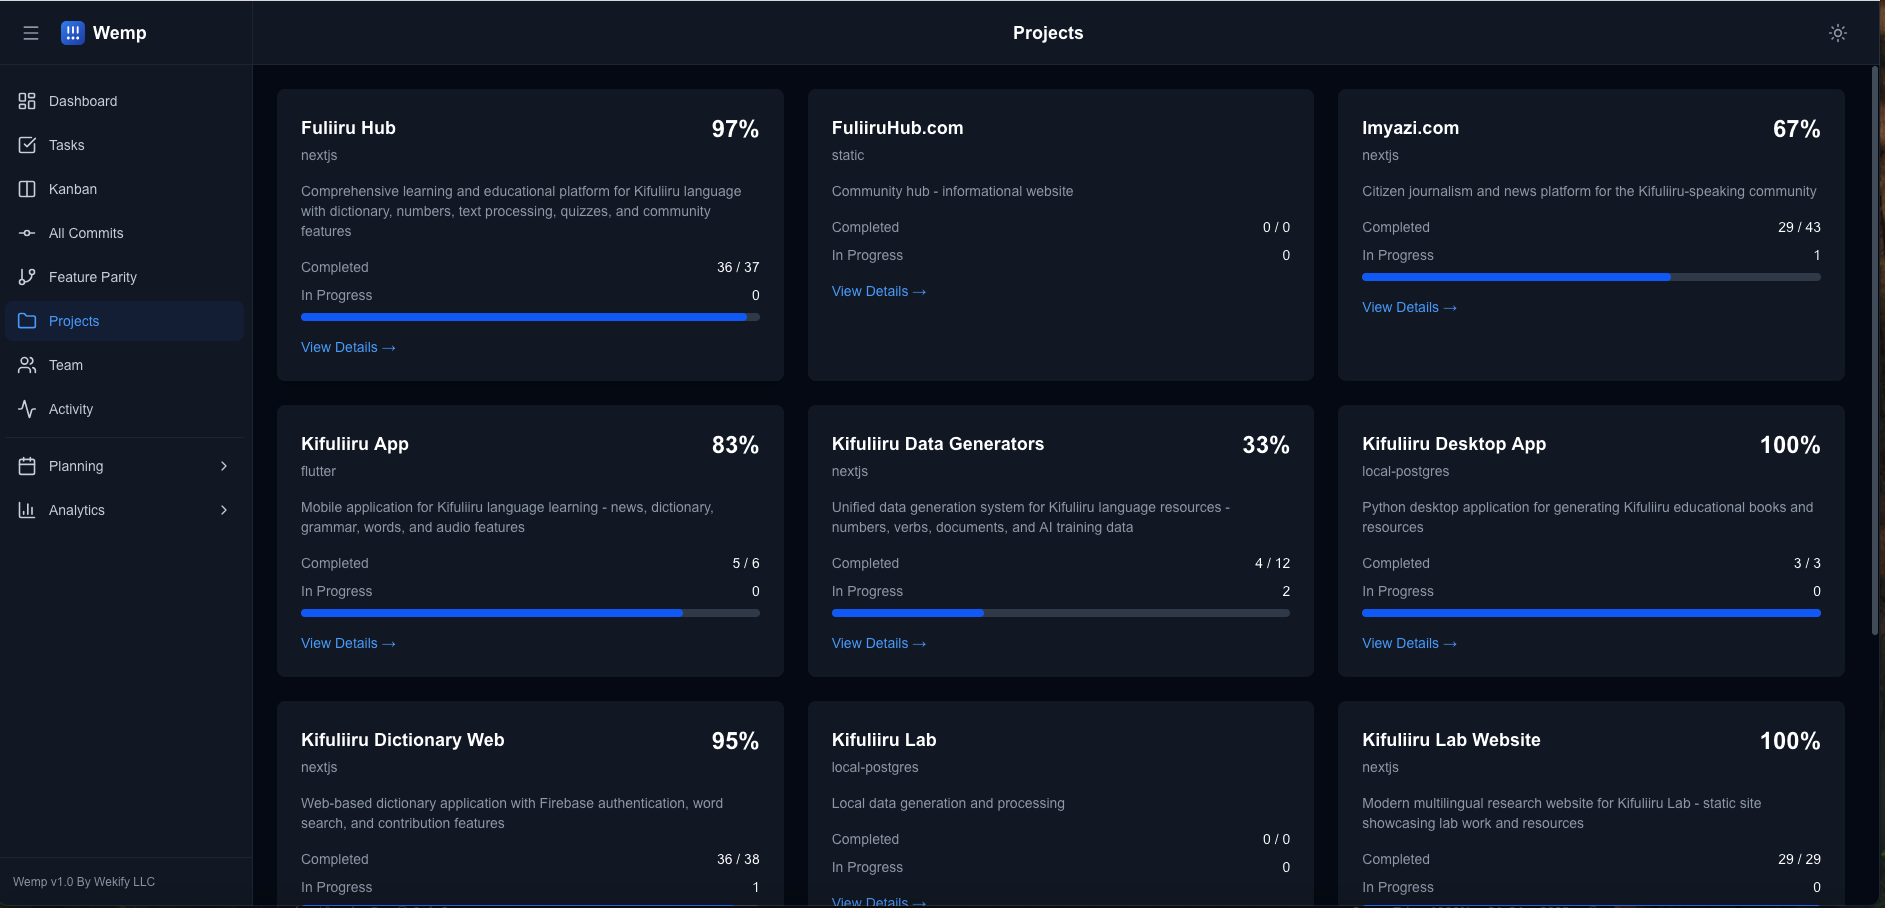Select All Commits in sidebar

pyautogui.click(x=125, y=233)
